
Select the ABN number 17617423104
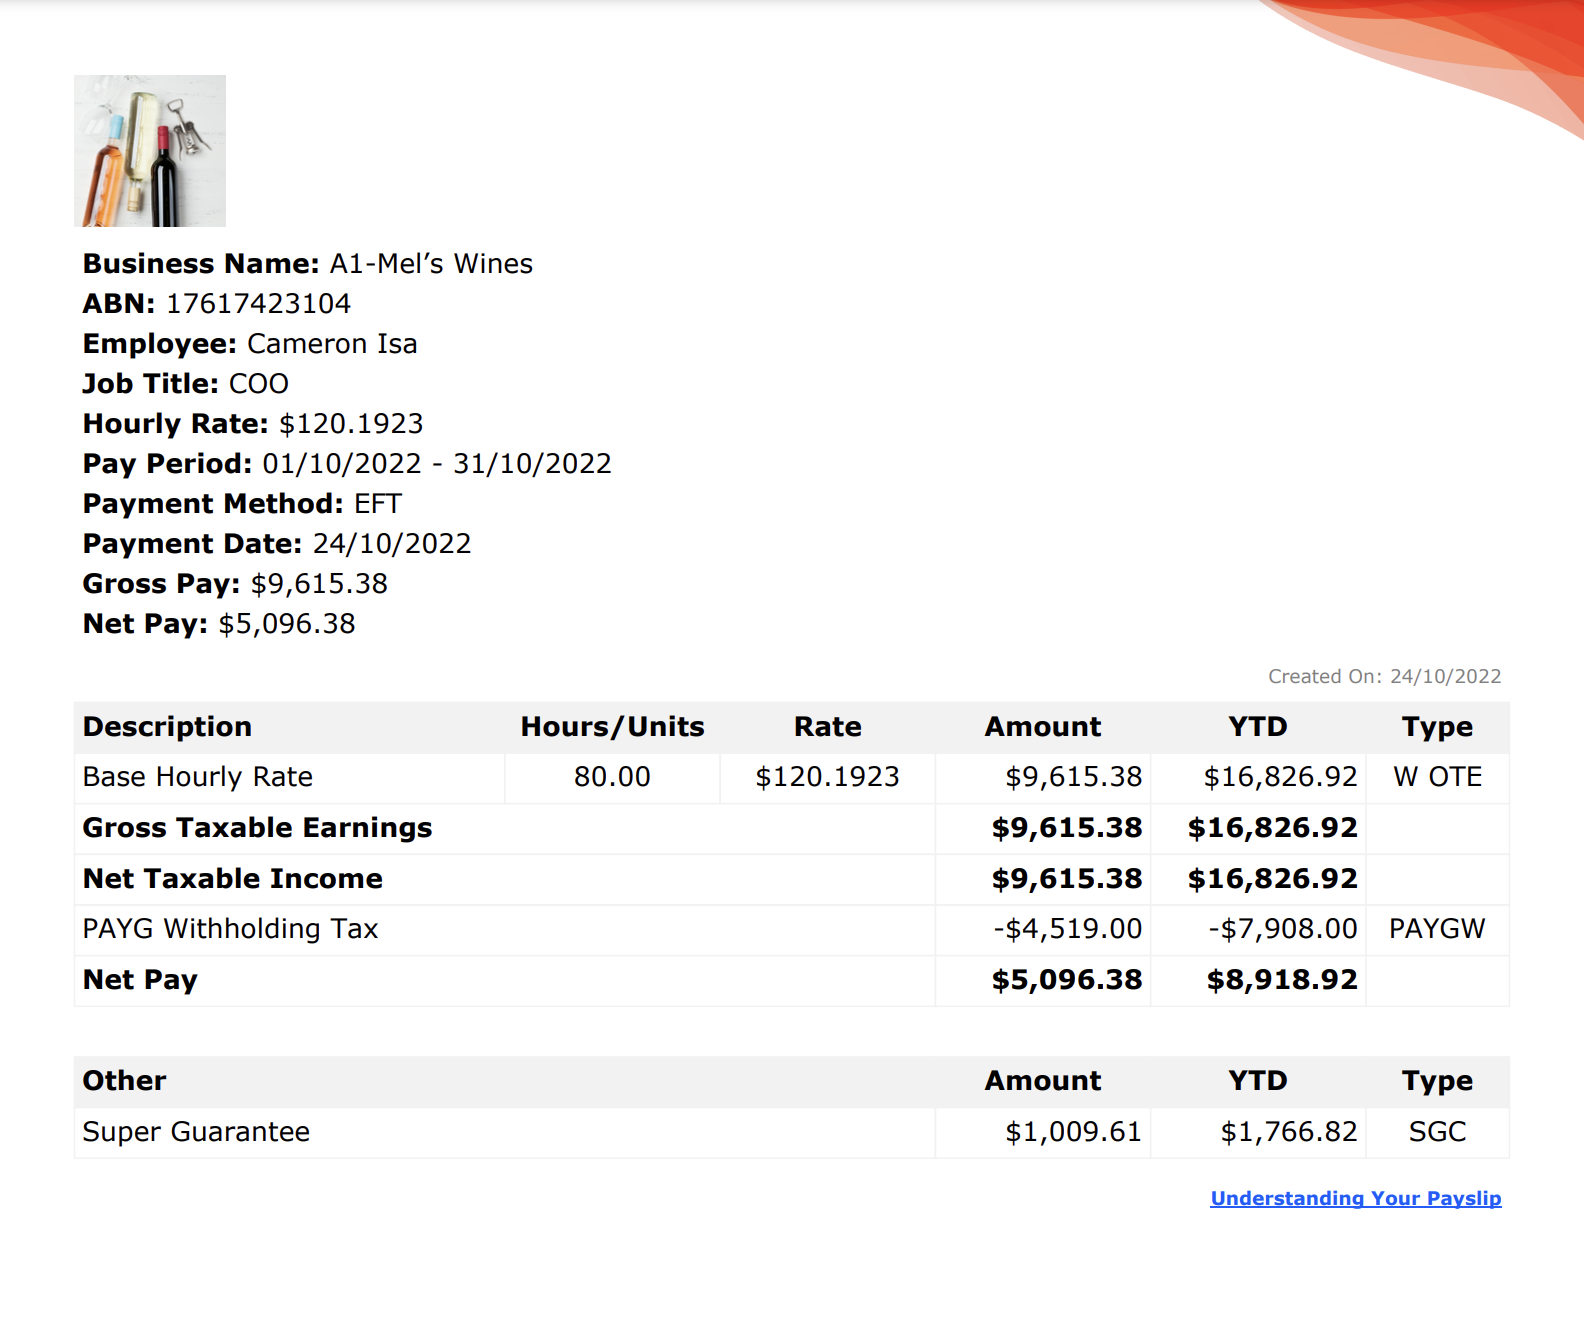pyautogui.click(x=258, y=304)
